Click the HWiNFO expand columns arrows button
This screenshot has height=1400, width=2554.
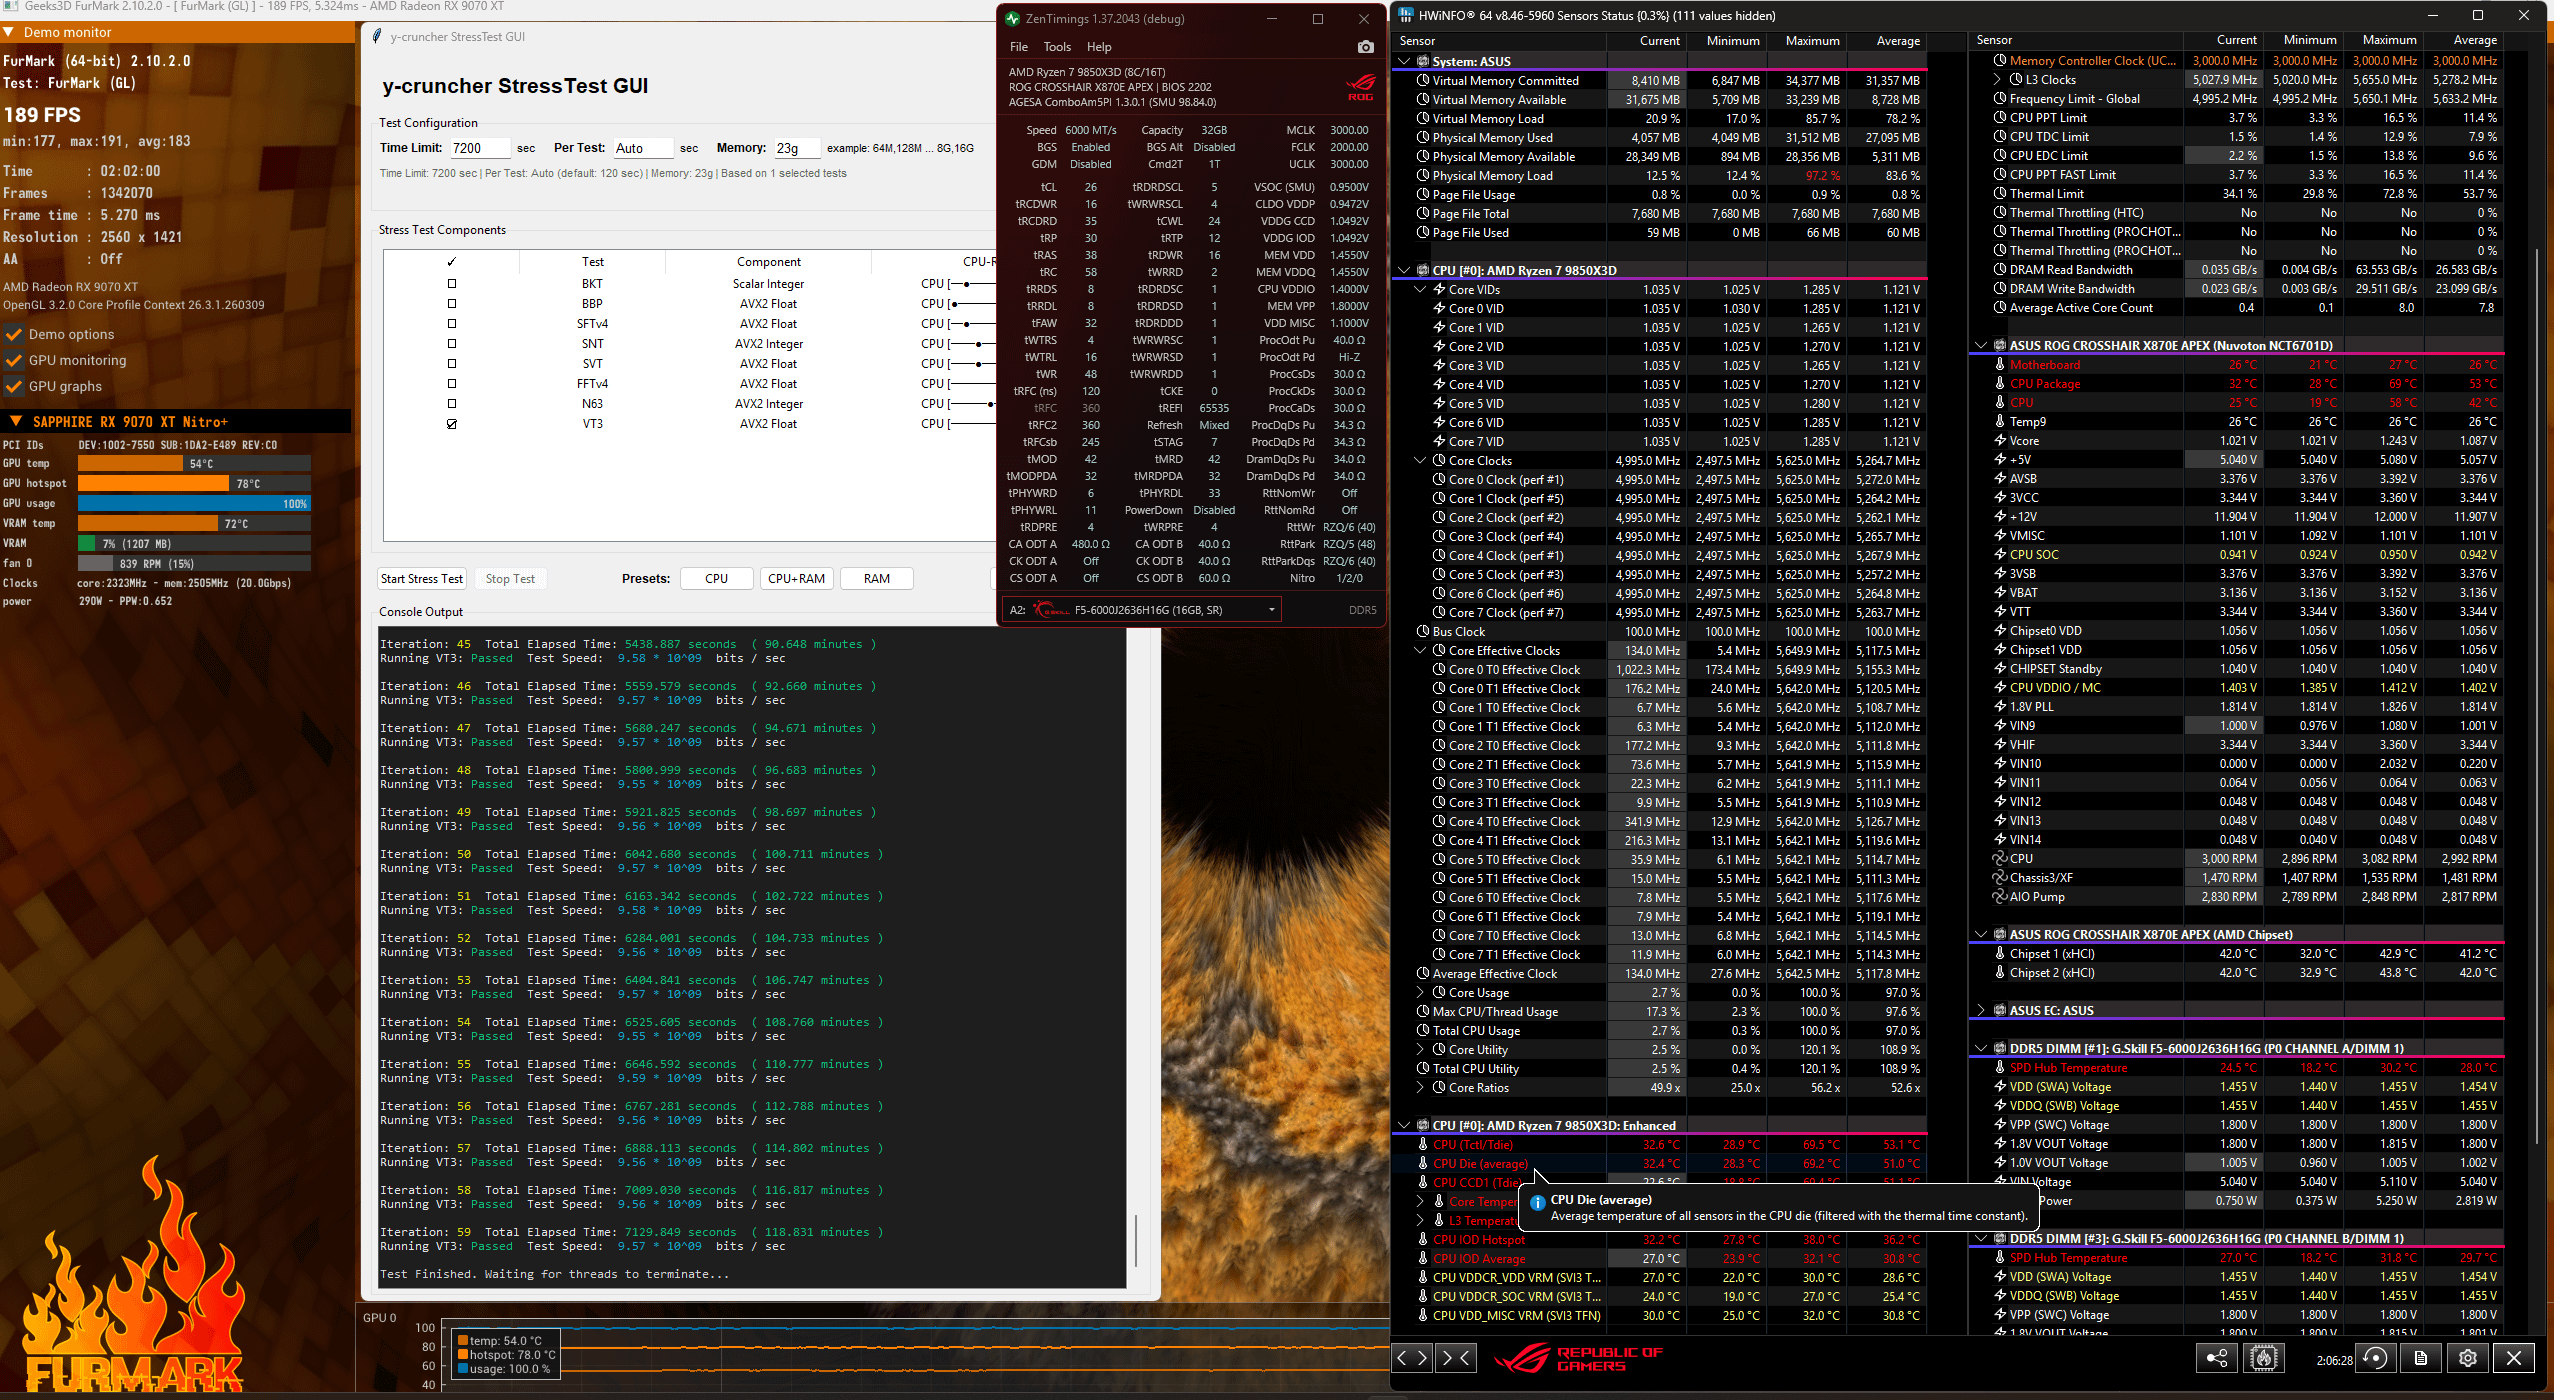click(x=1413, y=1358)
